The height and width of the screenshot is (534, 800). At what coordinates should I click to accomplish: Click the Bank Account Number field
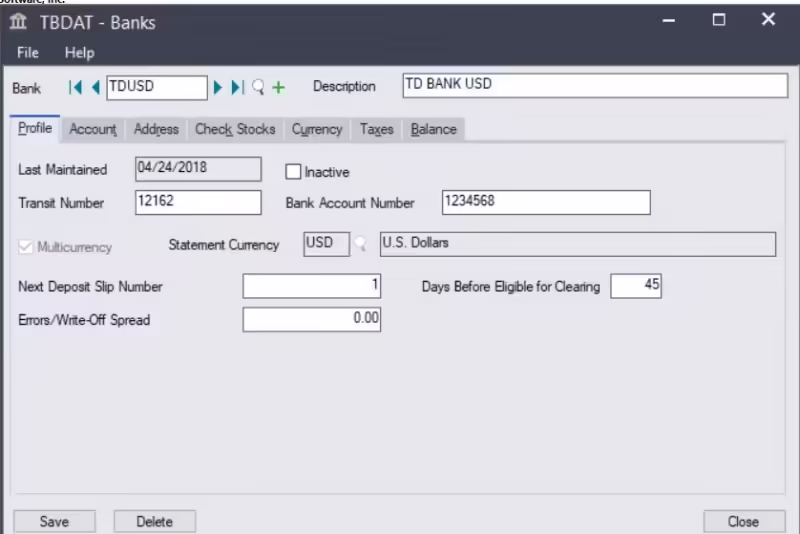[x=546, y=202]
